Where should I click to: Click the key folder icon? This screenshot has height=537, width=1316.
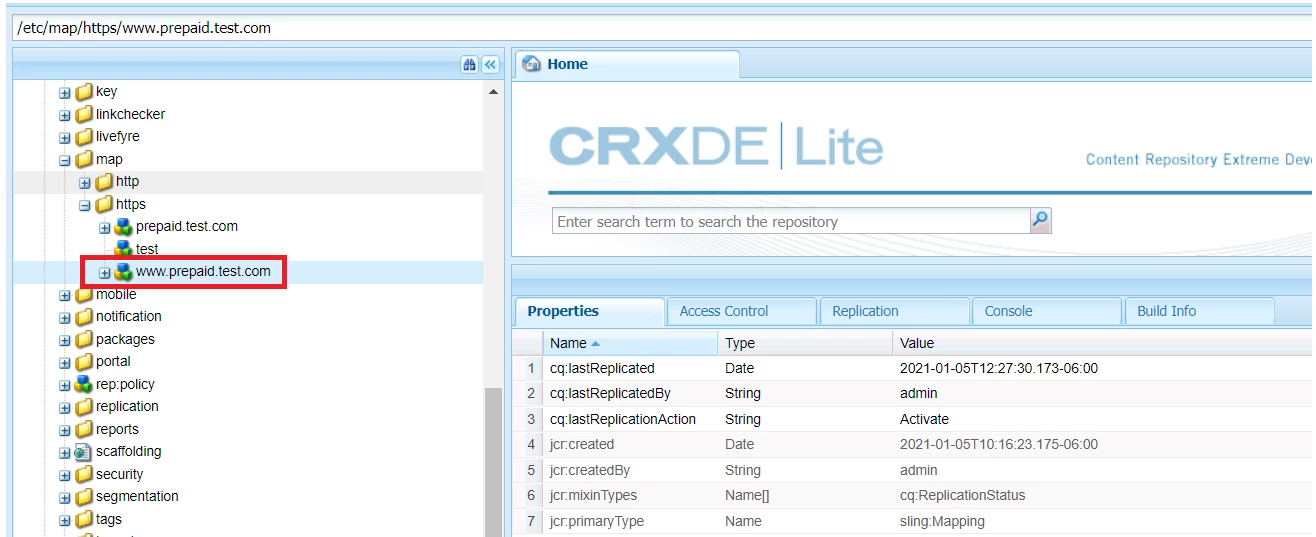84,92
